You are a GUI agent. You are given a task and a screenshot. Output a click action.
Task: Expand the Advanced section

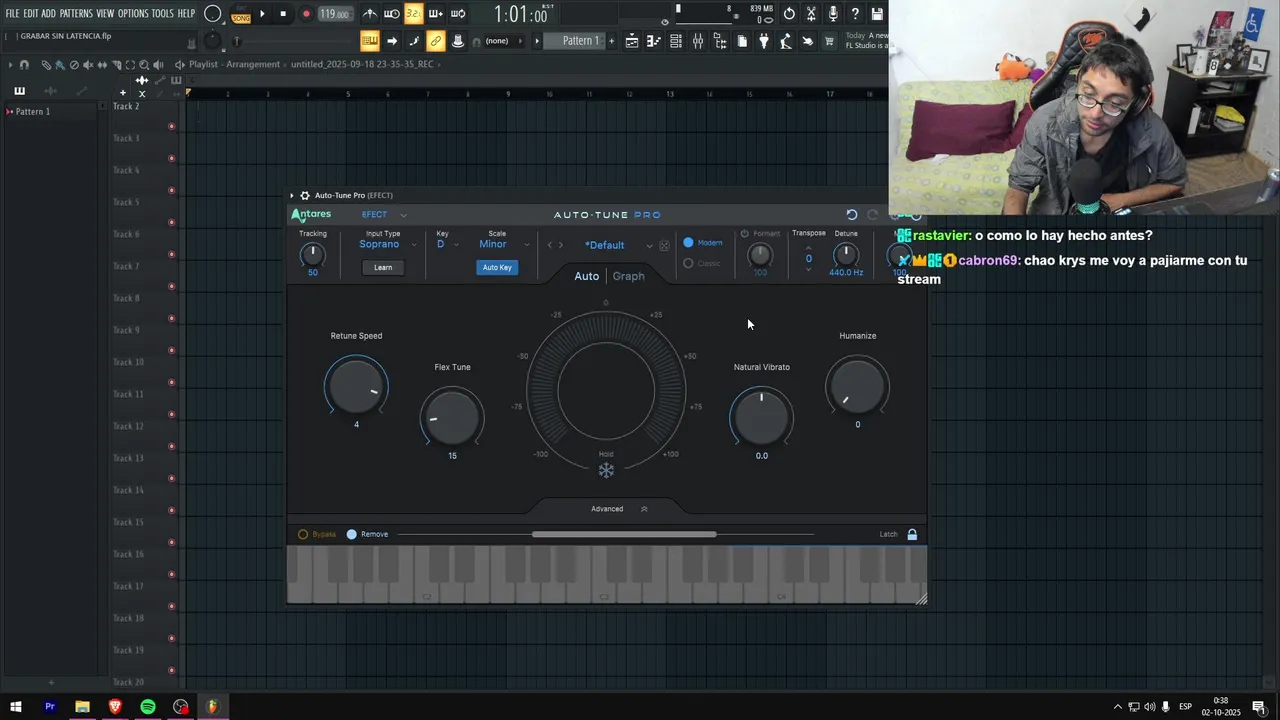coord(619,509)
